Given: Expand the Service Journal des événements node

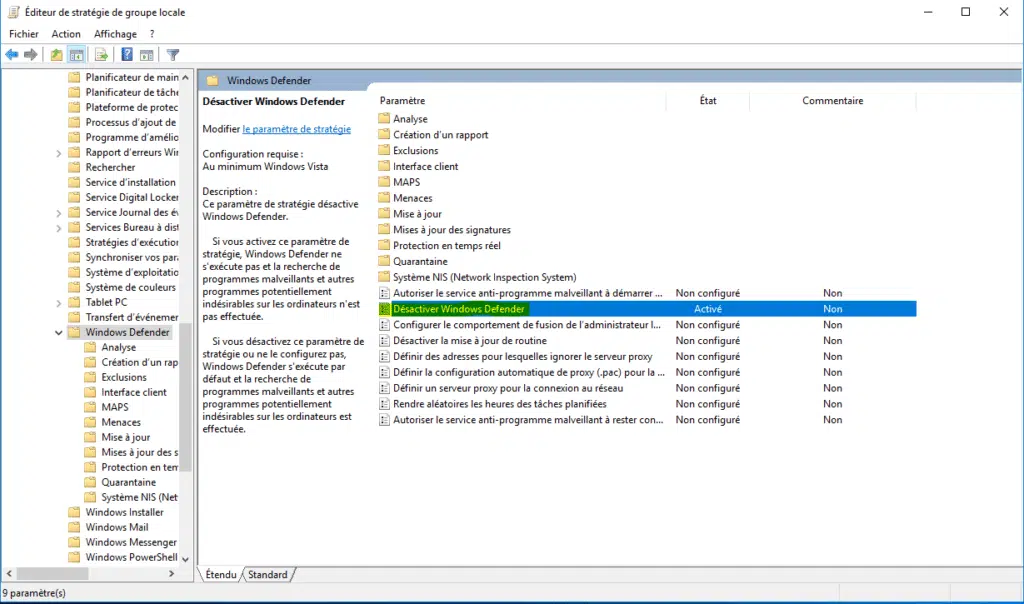Looking at the screenshot, I should (x=59, y=214).
